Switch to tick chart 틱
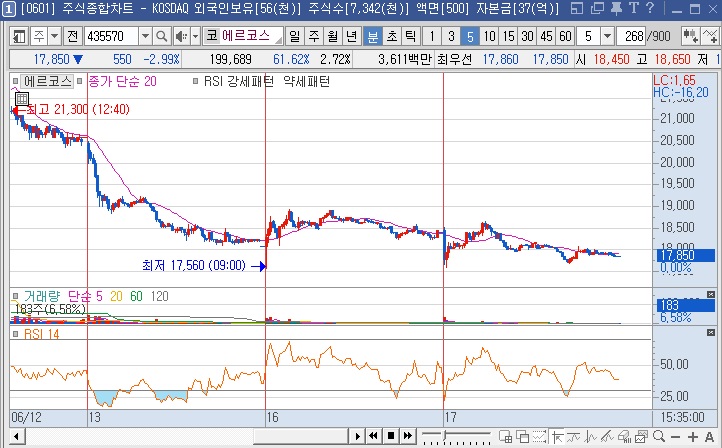The height and width of the screenshot is (448, 722). 410,36
